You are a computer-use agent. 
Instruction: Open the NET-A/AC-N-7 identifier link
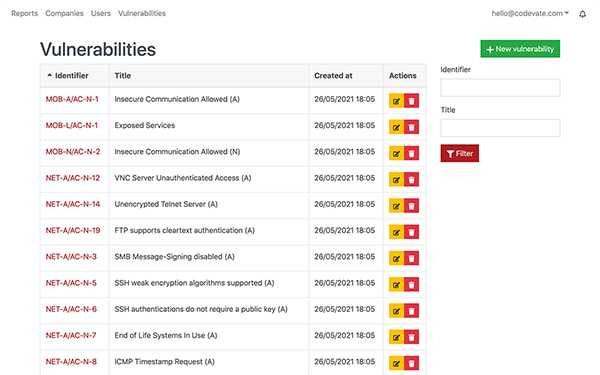71,336
